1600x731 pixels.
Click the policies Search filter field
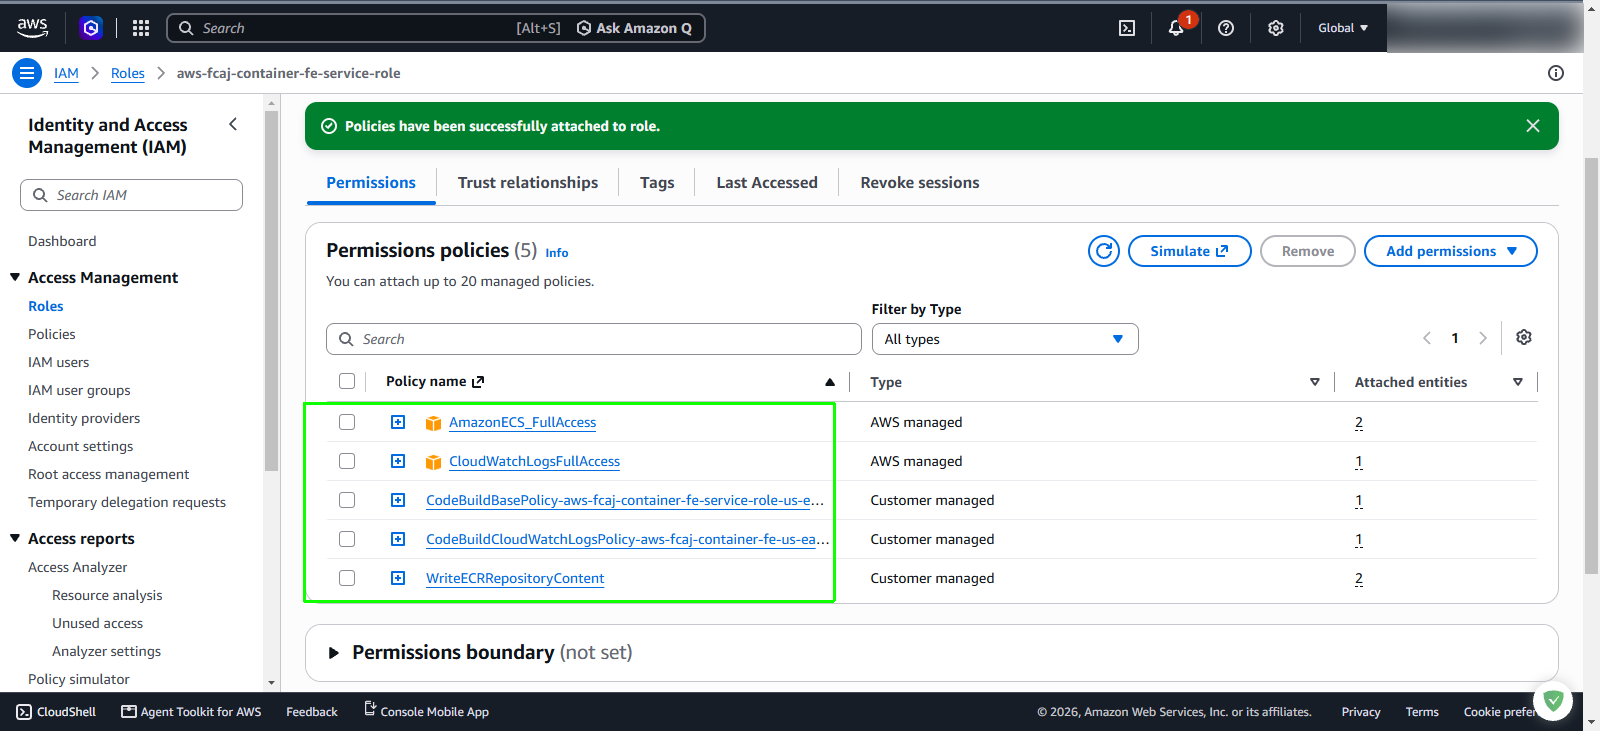(594, 339)
